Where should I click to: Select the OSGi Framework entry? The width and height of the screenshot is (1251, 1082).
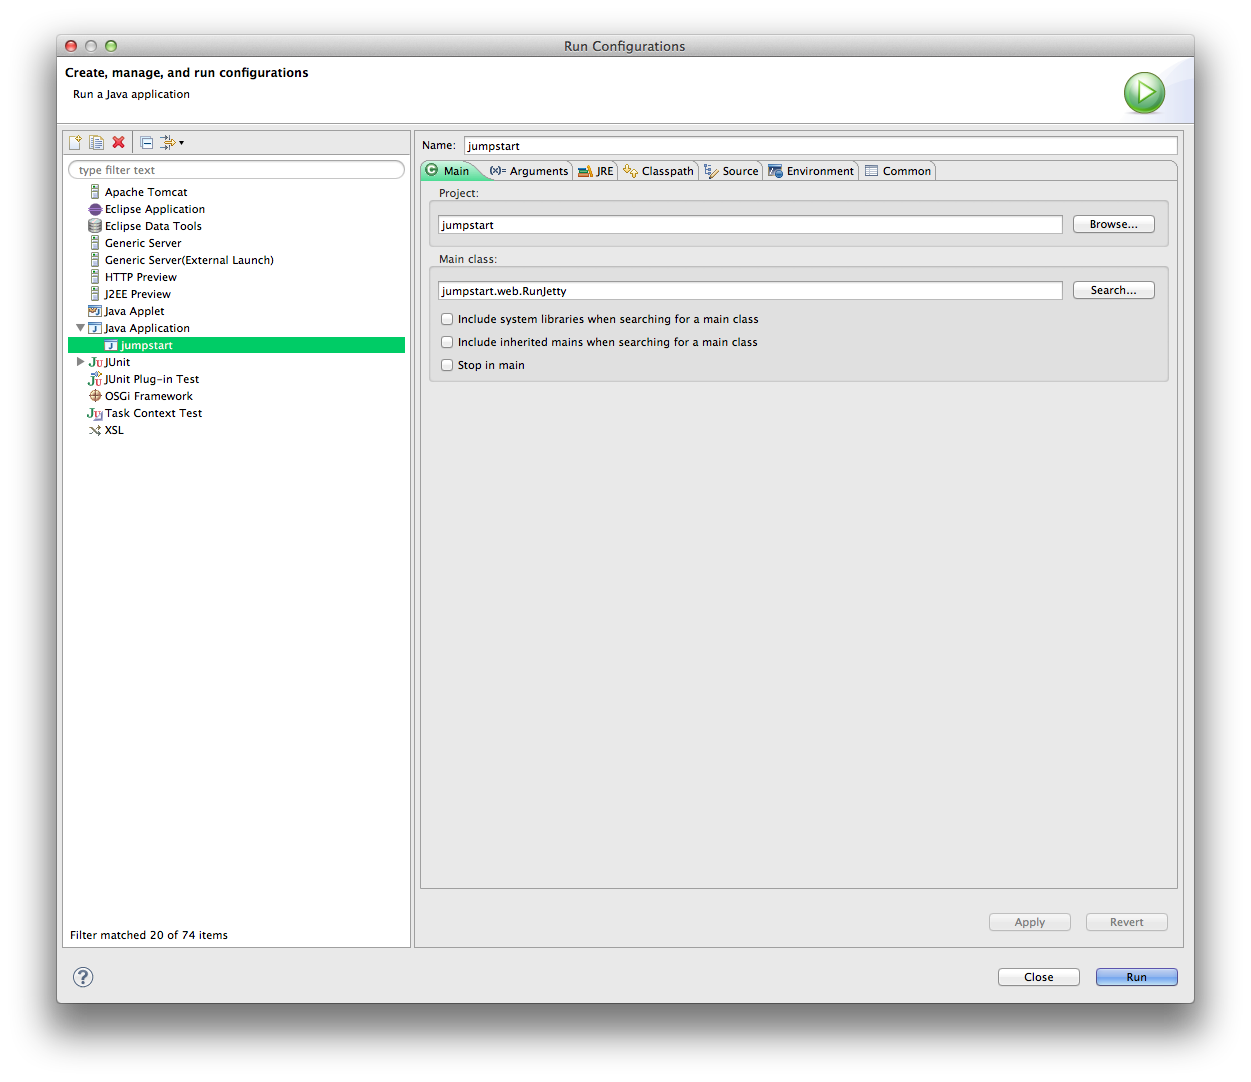pyautogui.click(x=148, y=396)
